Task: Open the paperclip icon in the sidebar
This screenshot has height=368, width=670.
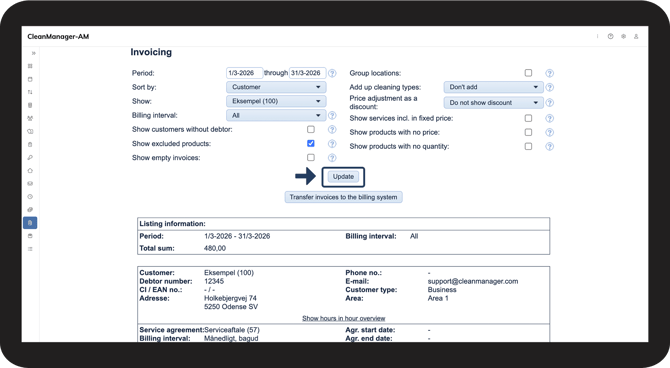Action: (30, 209)
